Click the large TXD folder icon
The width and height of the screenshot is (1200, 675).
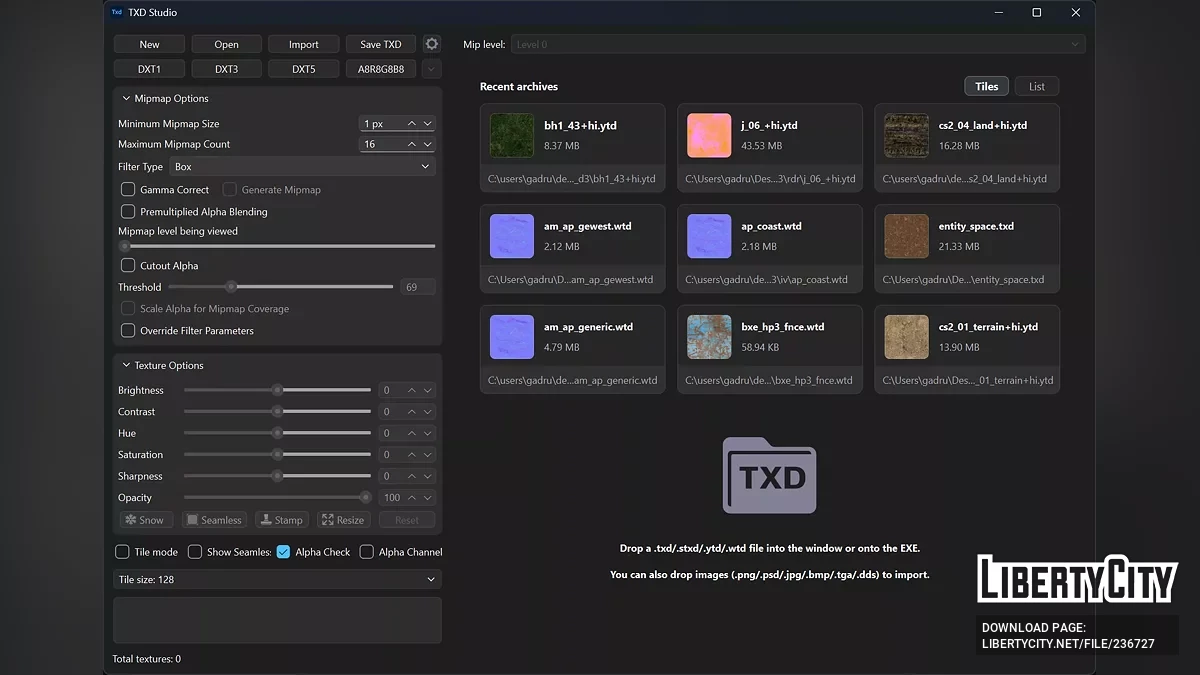coord(769,476)
